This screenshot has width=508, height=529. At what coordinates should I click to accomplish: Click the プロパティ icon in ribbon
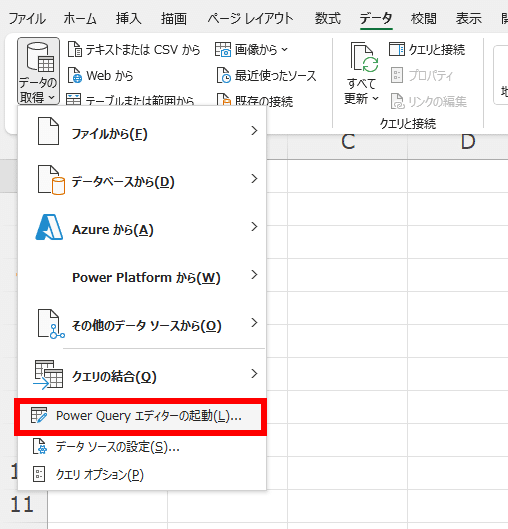click(x=397, y=75)
